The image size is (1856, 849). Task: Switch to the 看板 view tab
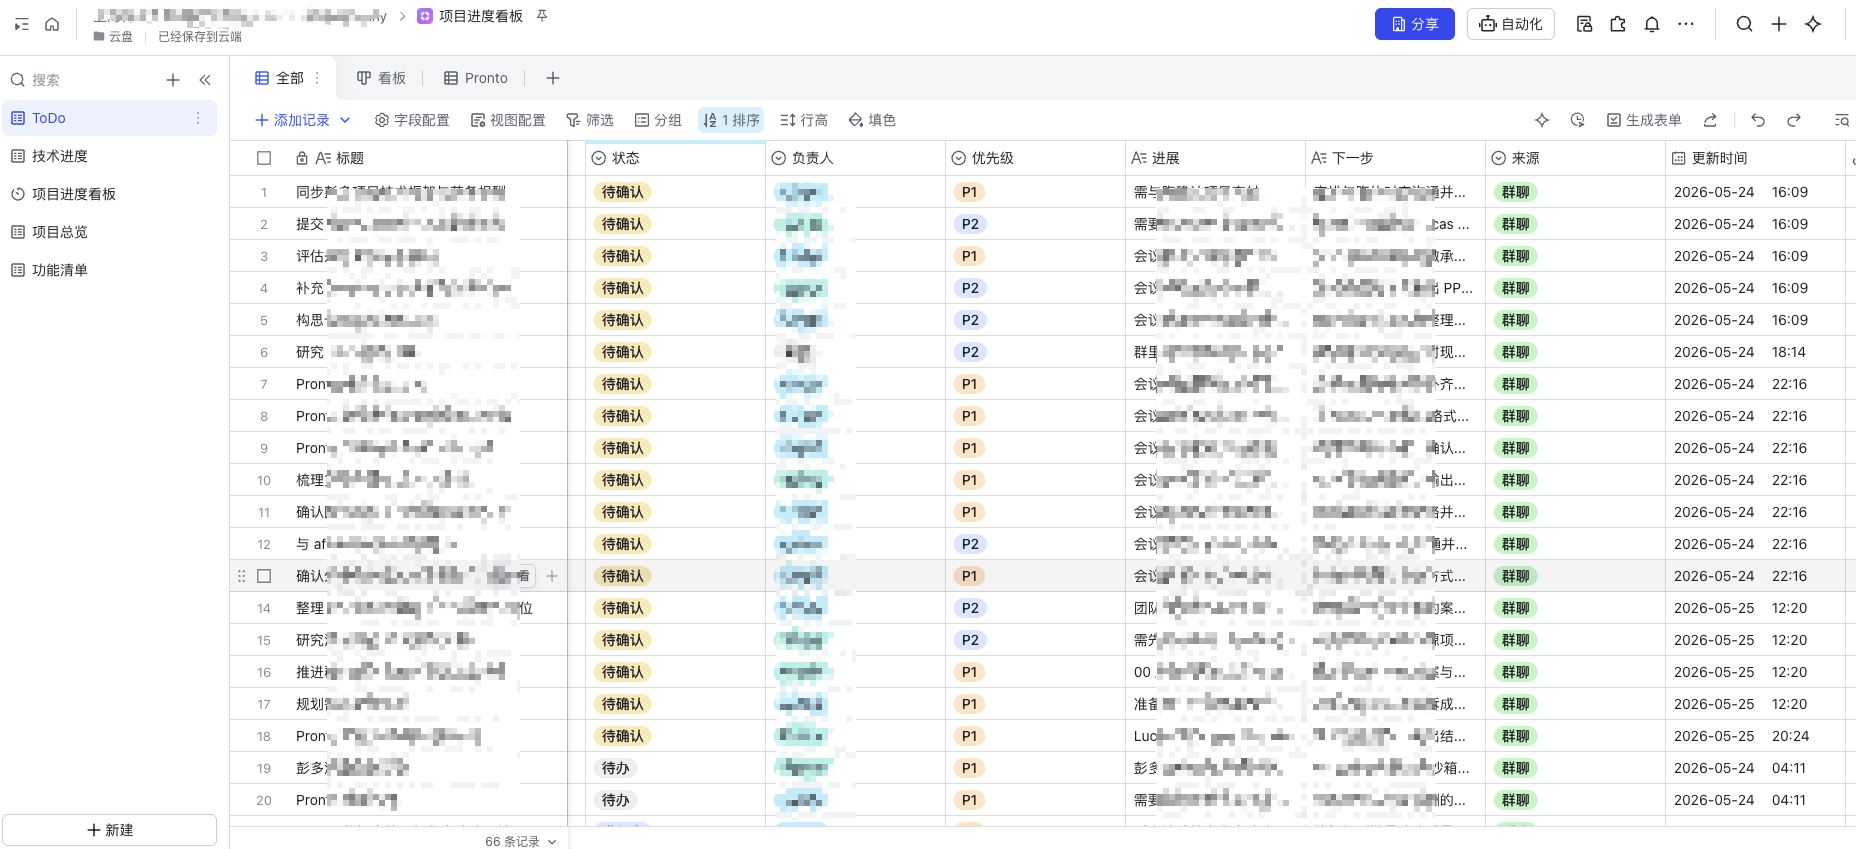tap(381, 78)
